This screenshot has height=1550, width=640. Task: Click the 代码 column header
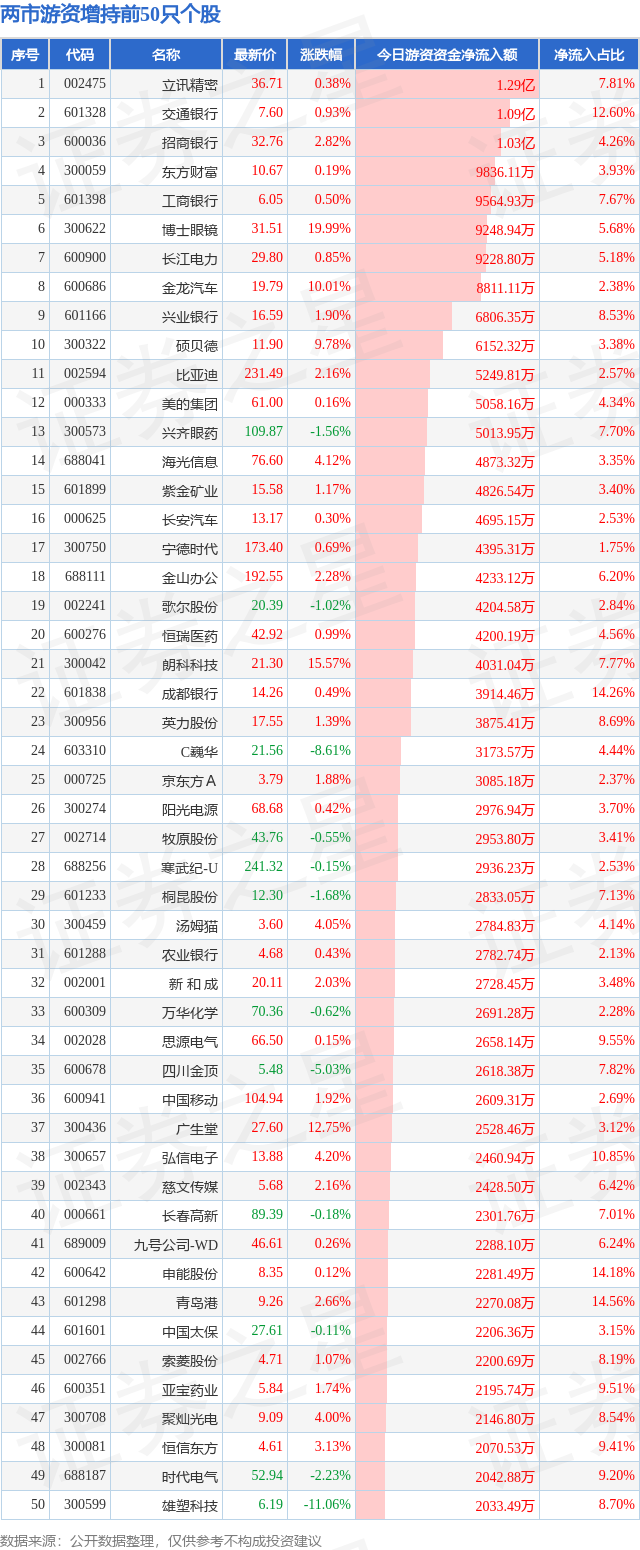[80, 55]
